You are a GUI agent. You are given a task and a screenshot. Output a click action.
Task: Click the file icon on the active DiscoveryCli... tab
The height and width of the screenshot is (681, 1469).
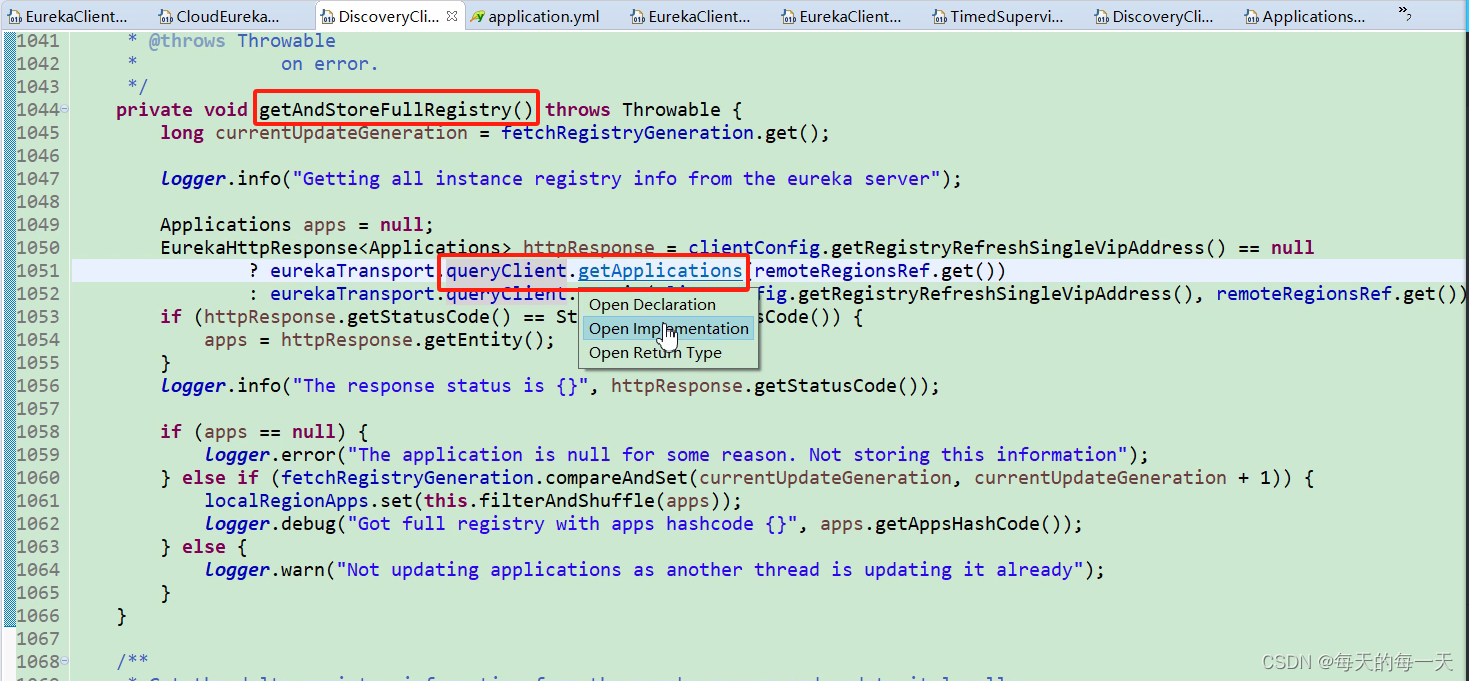[x=327, y=16]
